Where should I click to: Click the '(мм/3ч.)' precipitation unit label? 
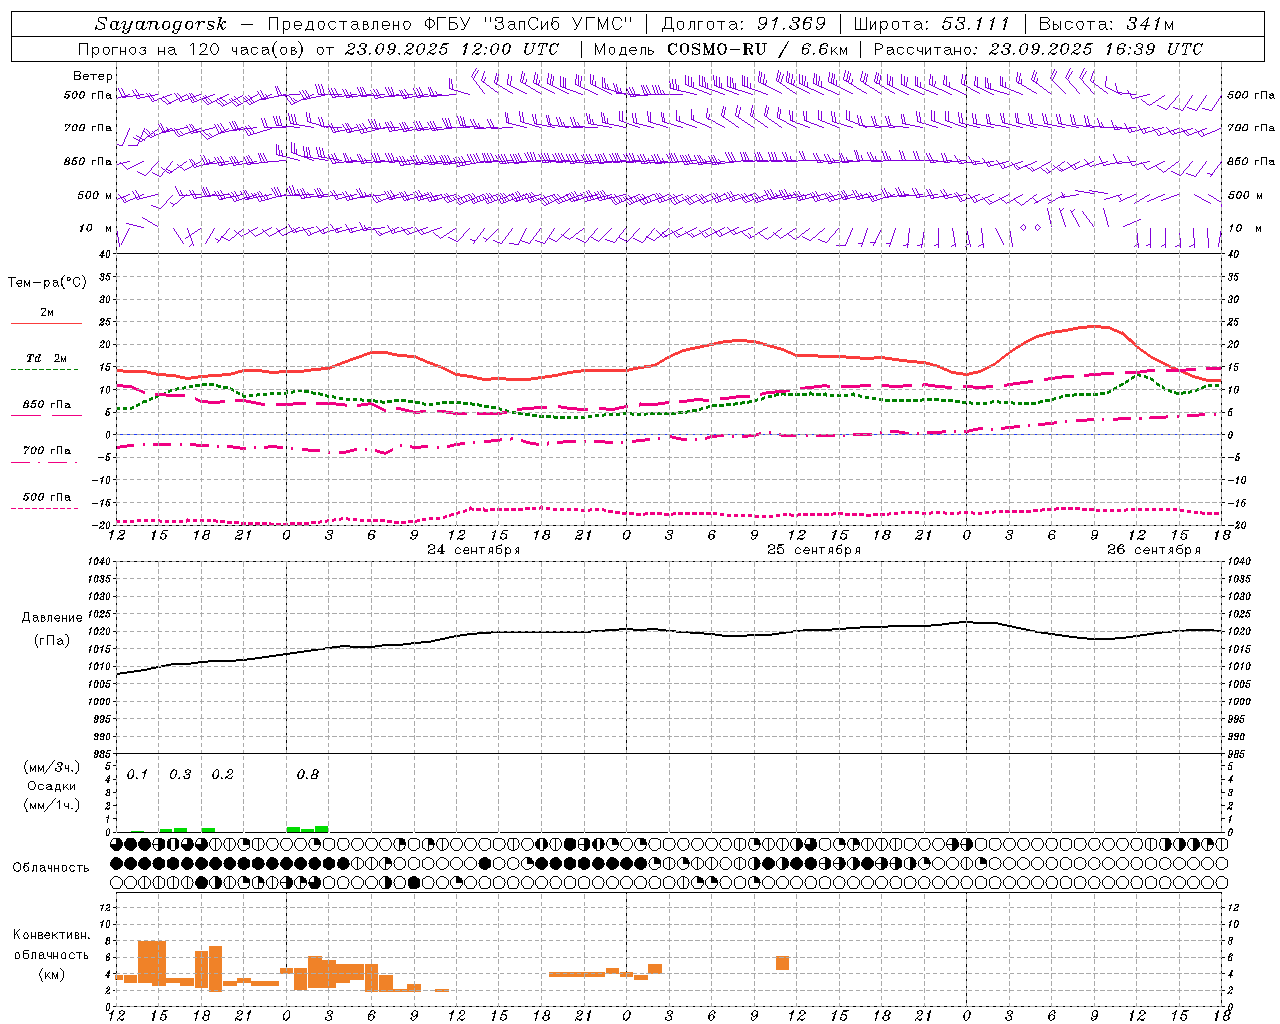click(x=52, y=767)
